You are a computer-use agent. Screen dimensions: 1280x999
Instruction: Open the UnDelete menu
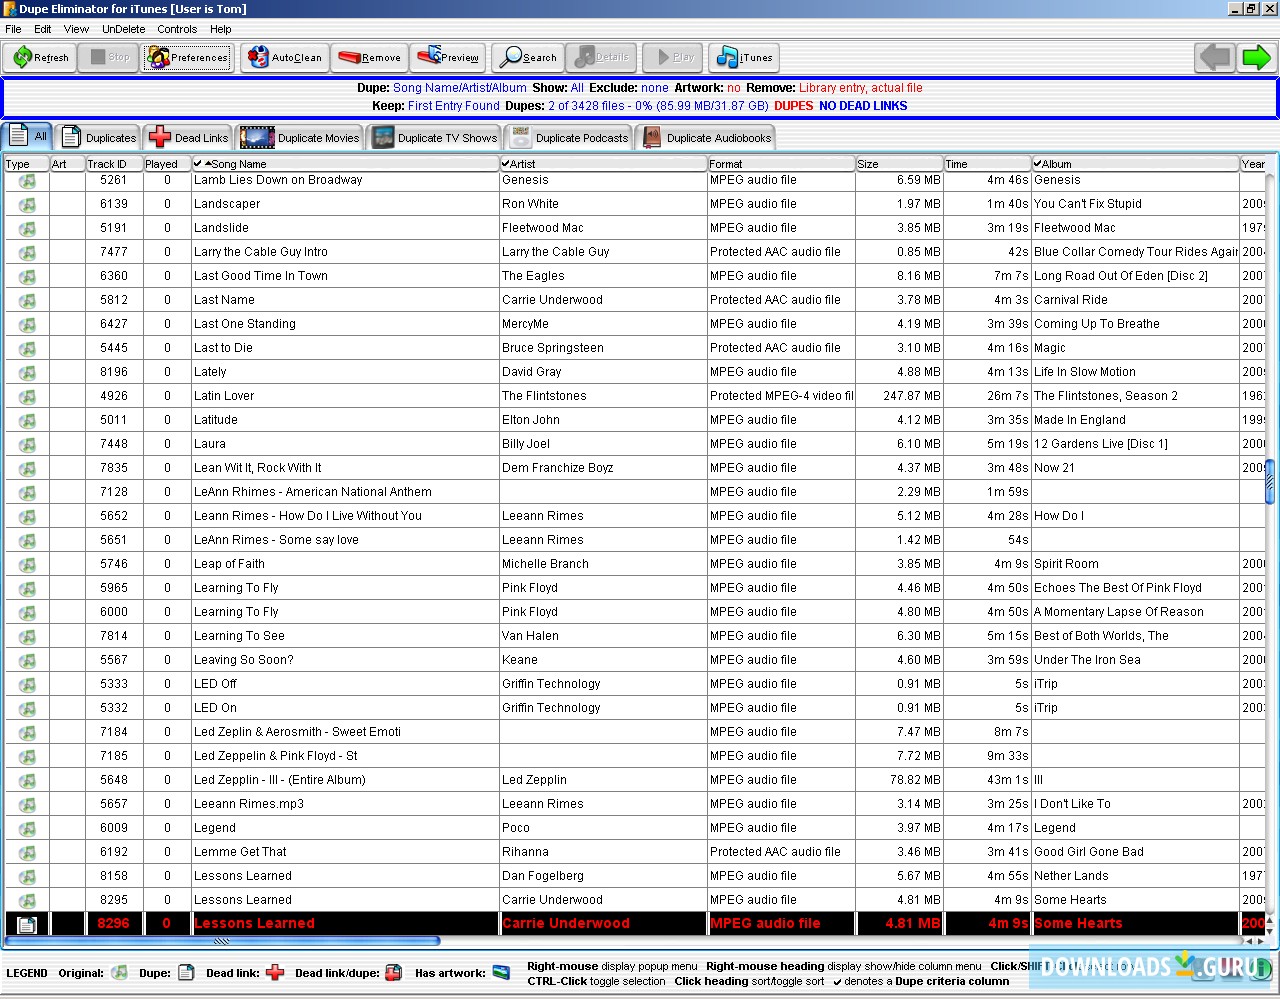123,29
